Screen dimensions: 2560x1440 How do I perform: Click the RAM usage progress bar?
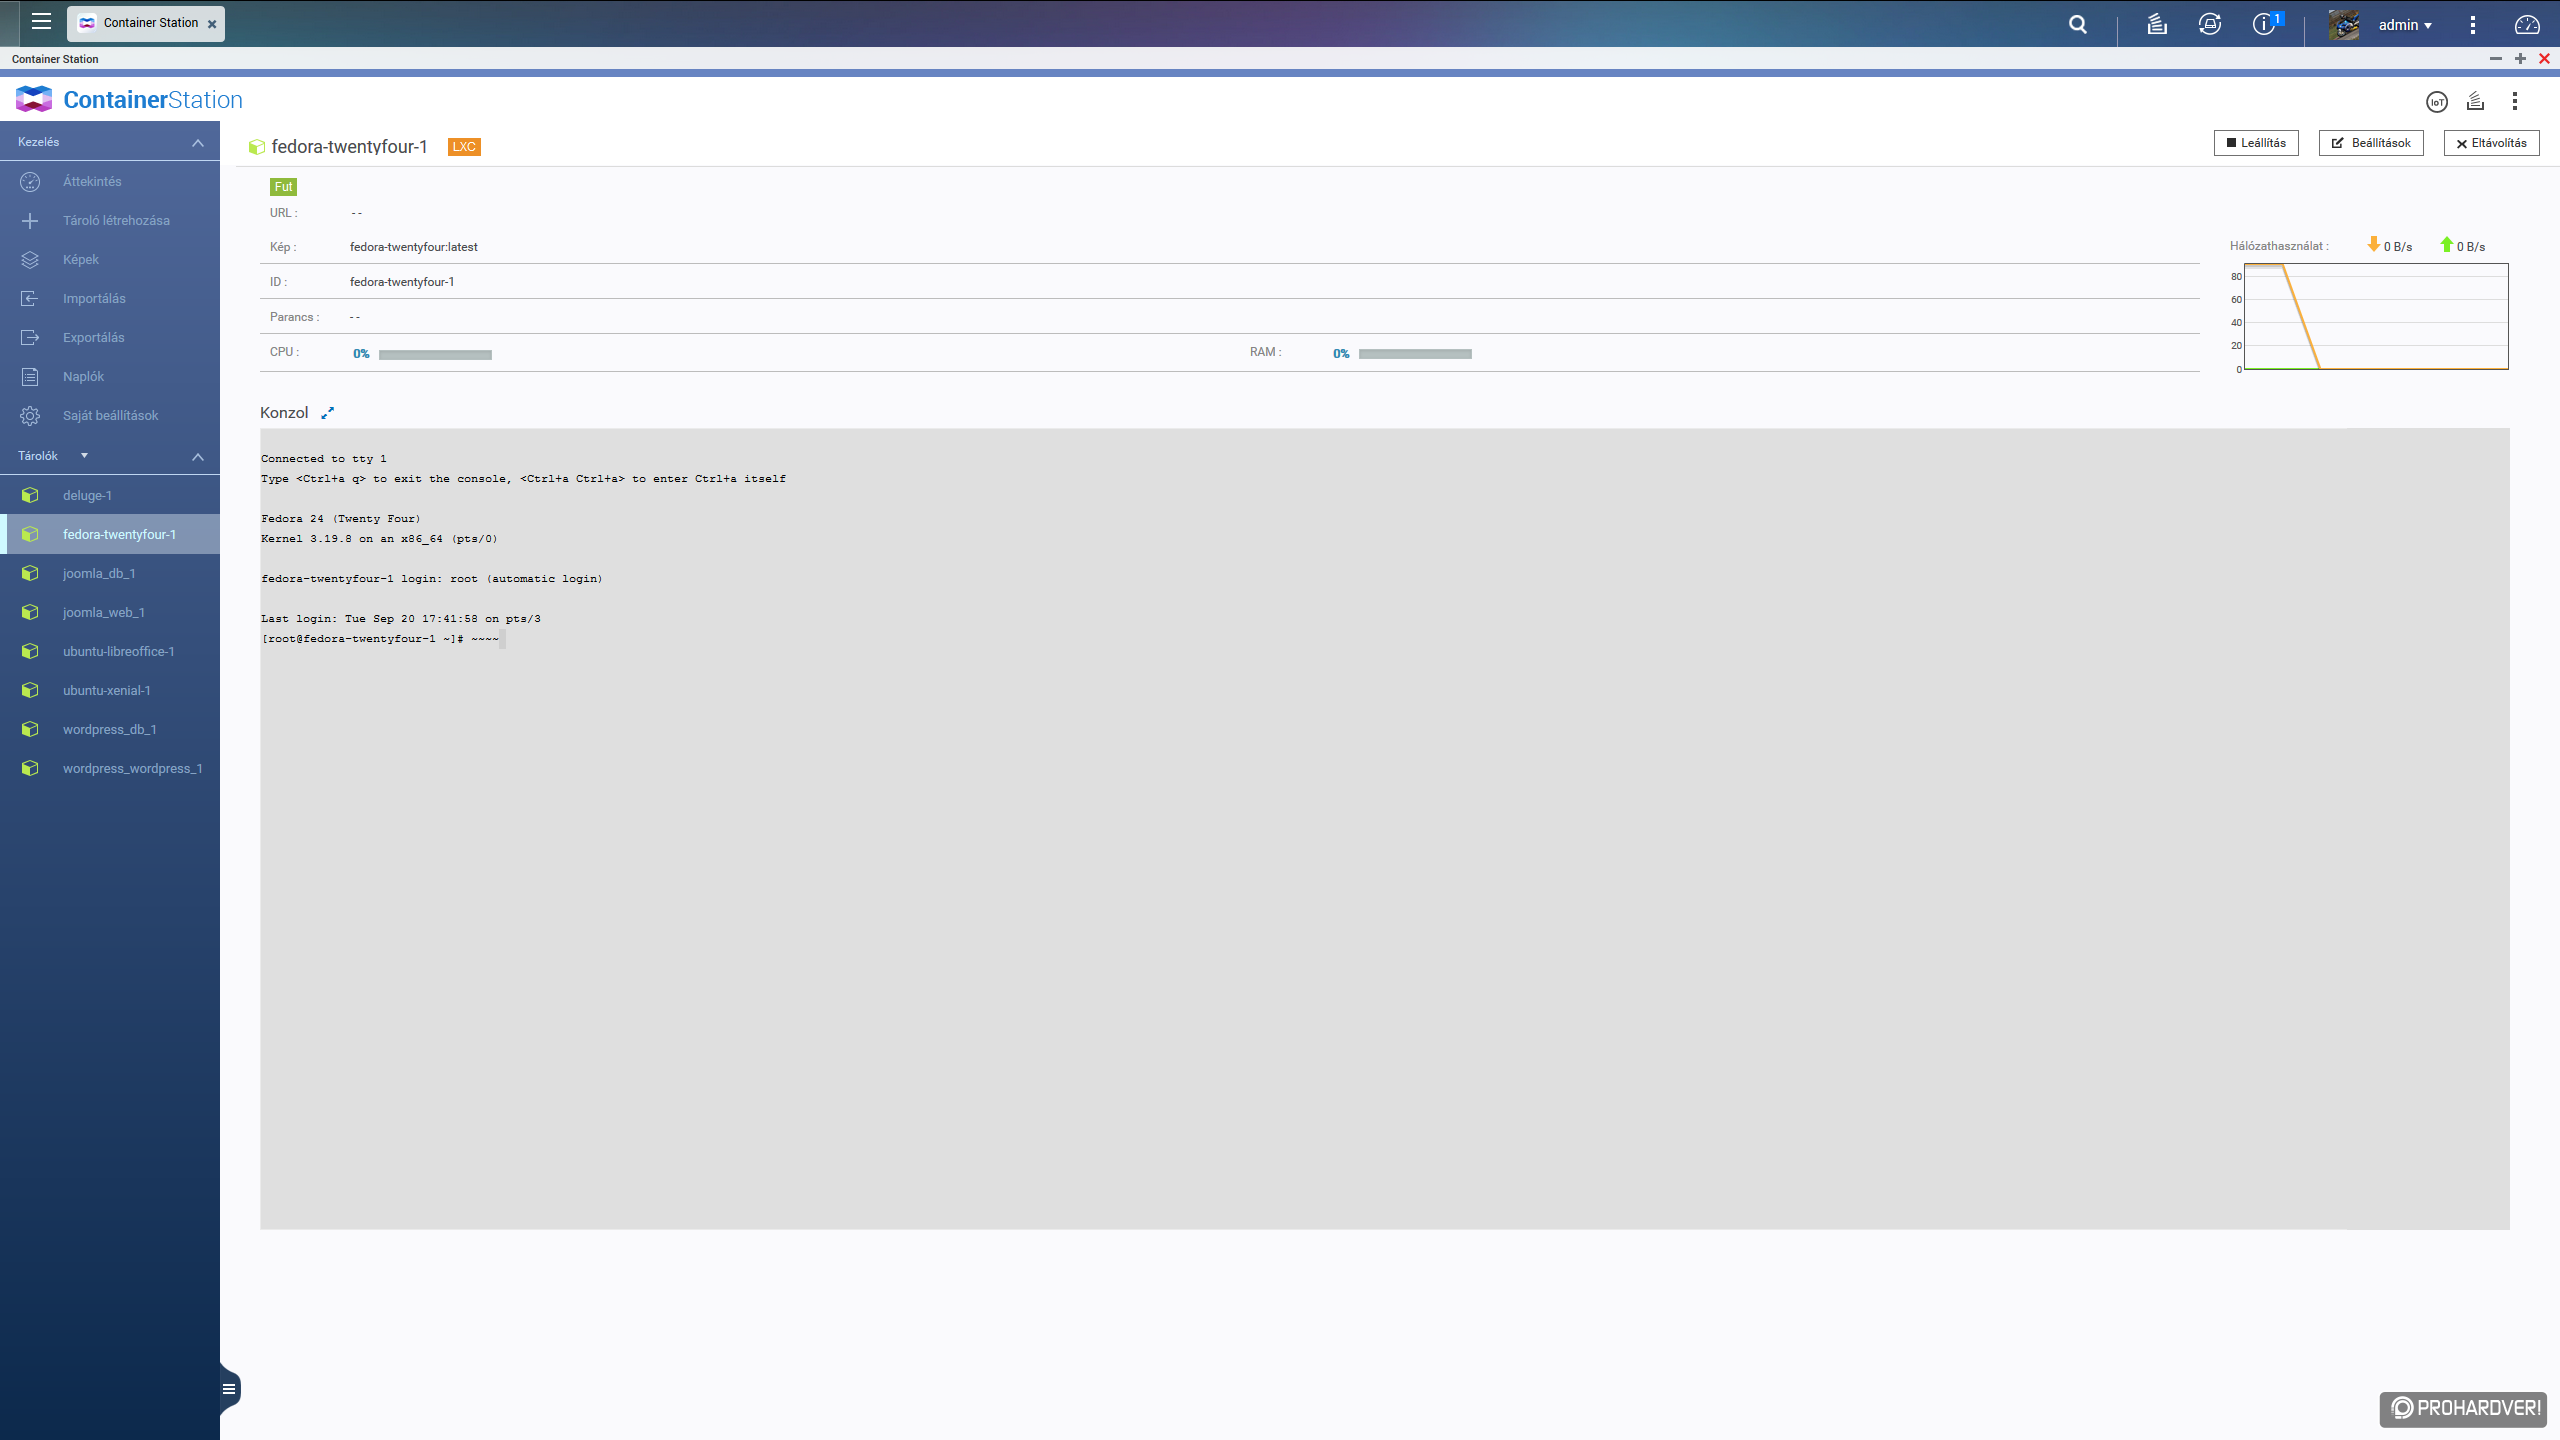(x=1415, y=354)
